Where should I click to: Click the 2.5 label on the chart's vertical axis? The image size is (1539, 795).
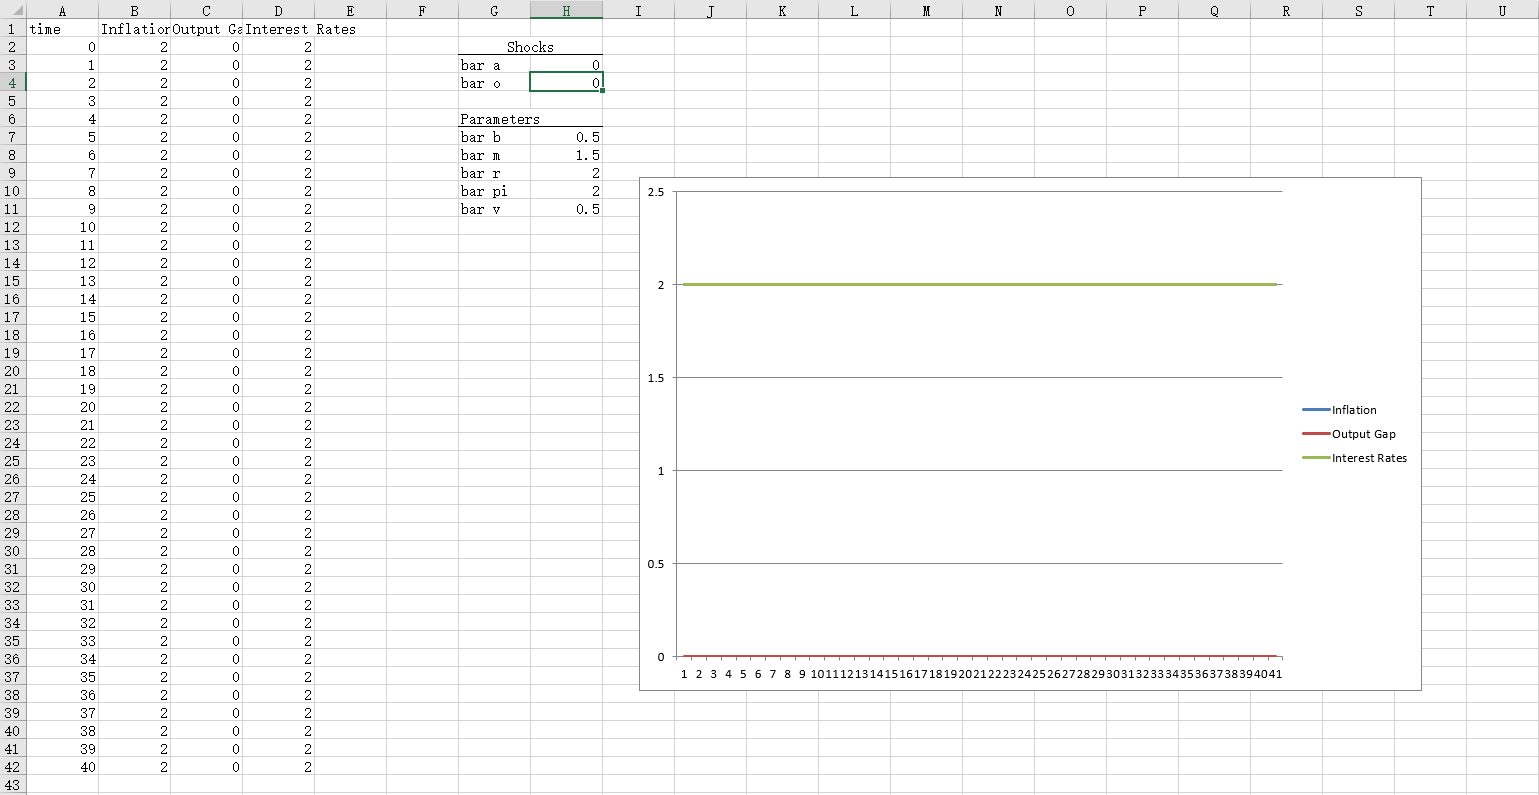pyautogui.click(x=655, y=192)
